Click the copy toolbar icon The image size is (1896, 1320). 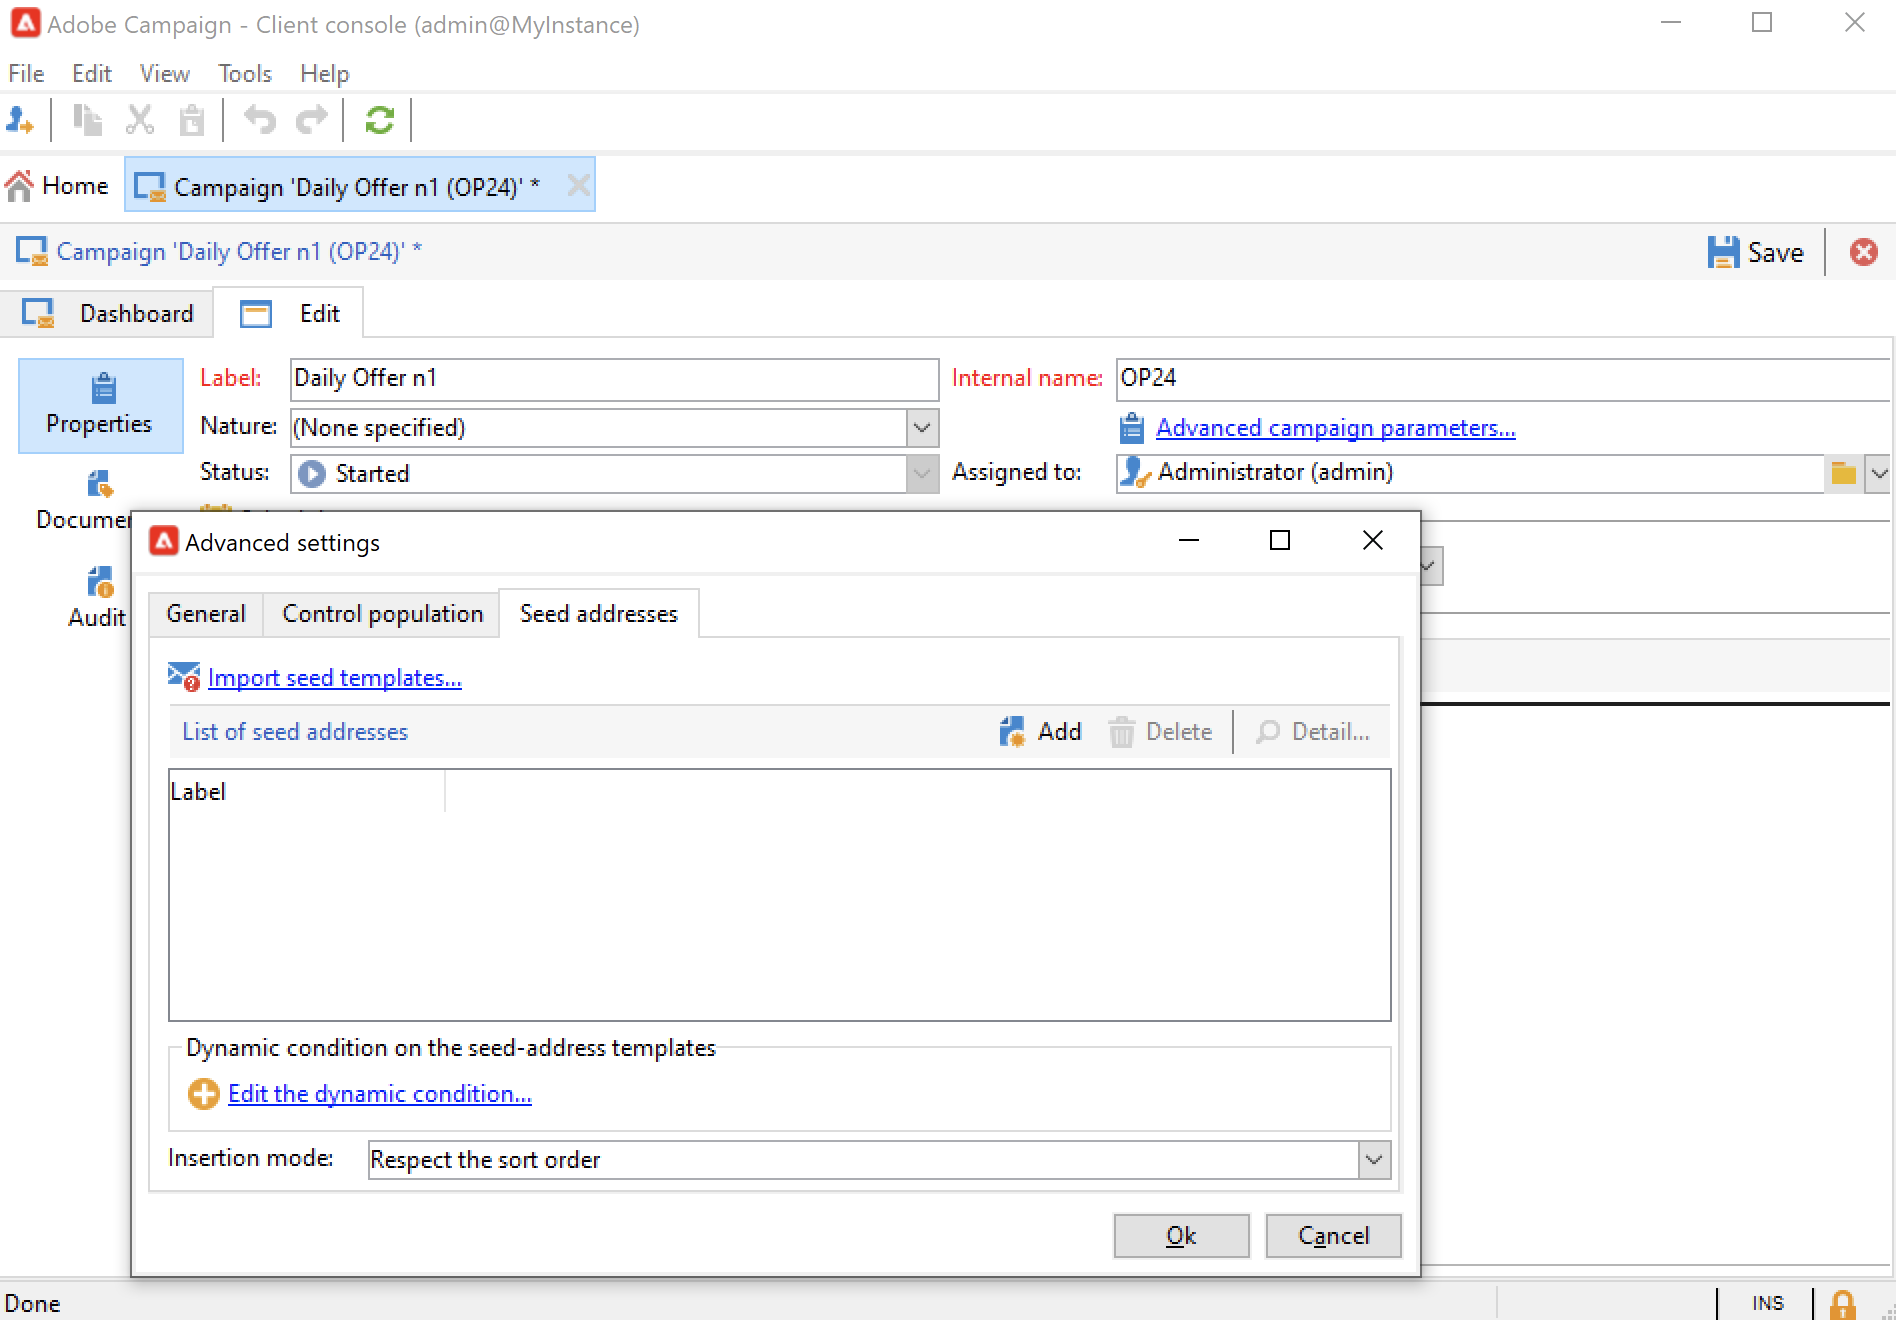[x=88, y=121]
